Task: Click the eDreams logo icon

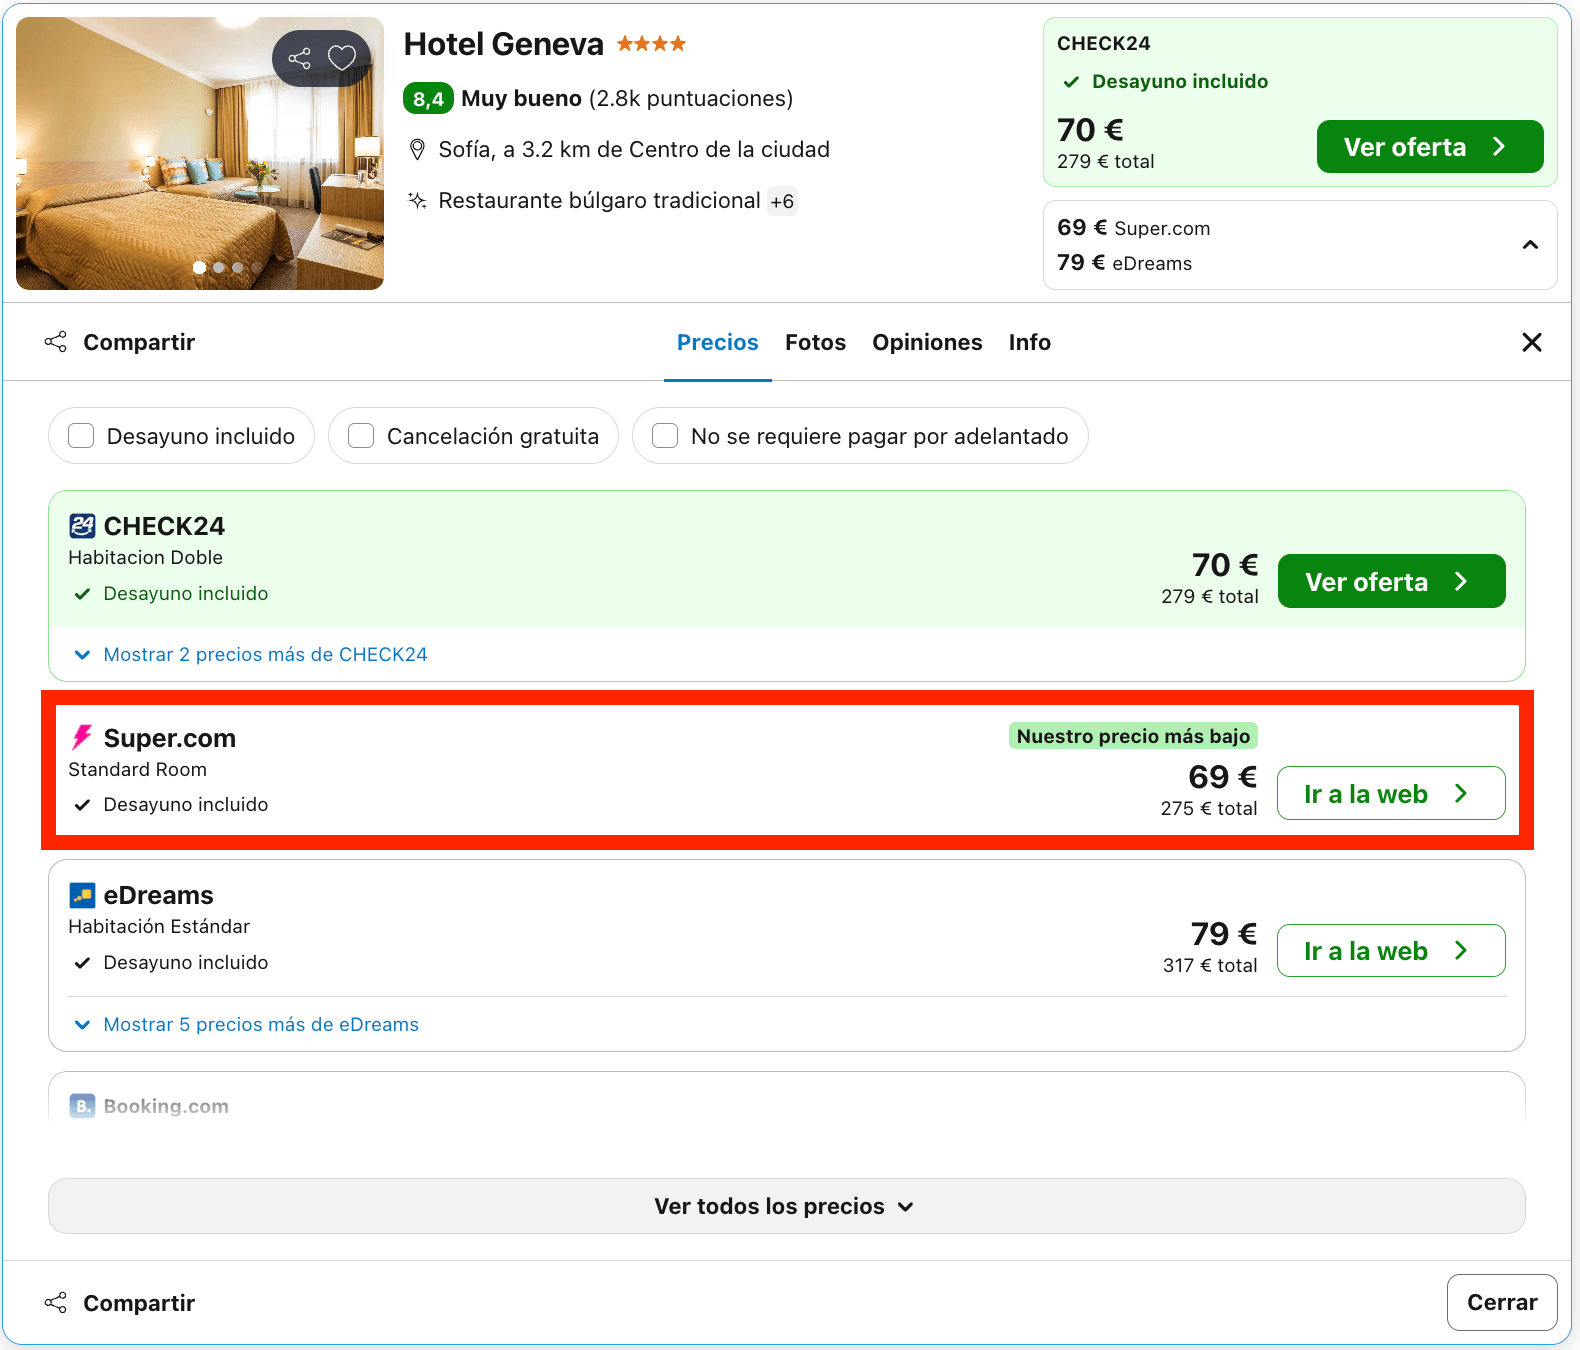Action: [x=82, y=895]
